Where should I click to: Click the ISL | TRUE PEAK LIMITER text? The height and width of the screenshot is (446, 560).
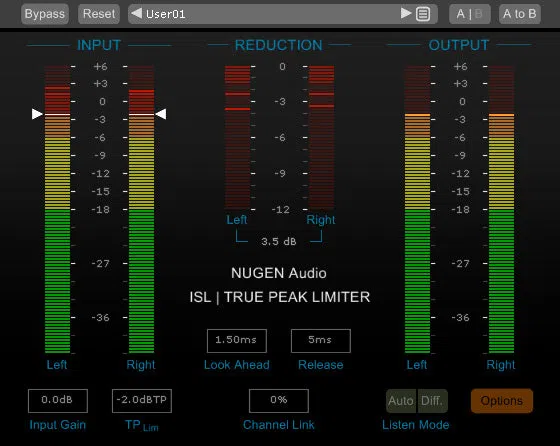click(x=280, y=297)
